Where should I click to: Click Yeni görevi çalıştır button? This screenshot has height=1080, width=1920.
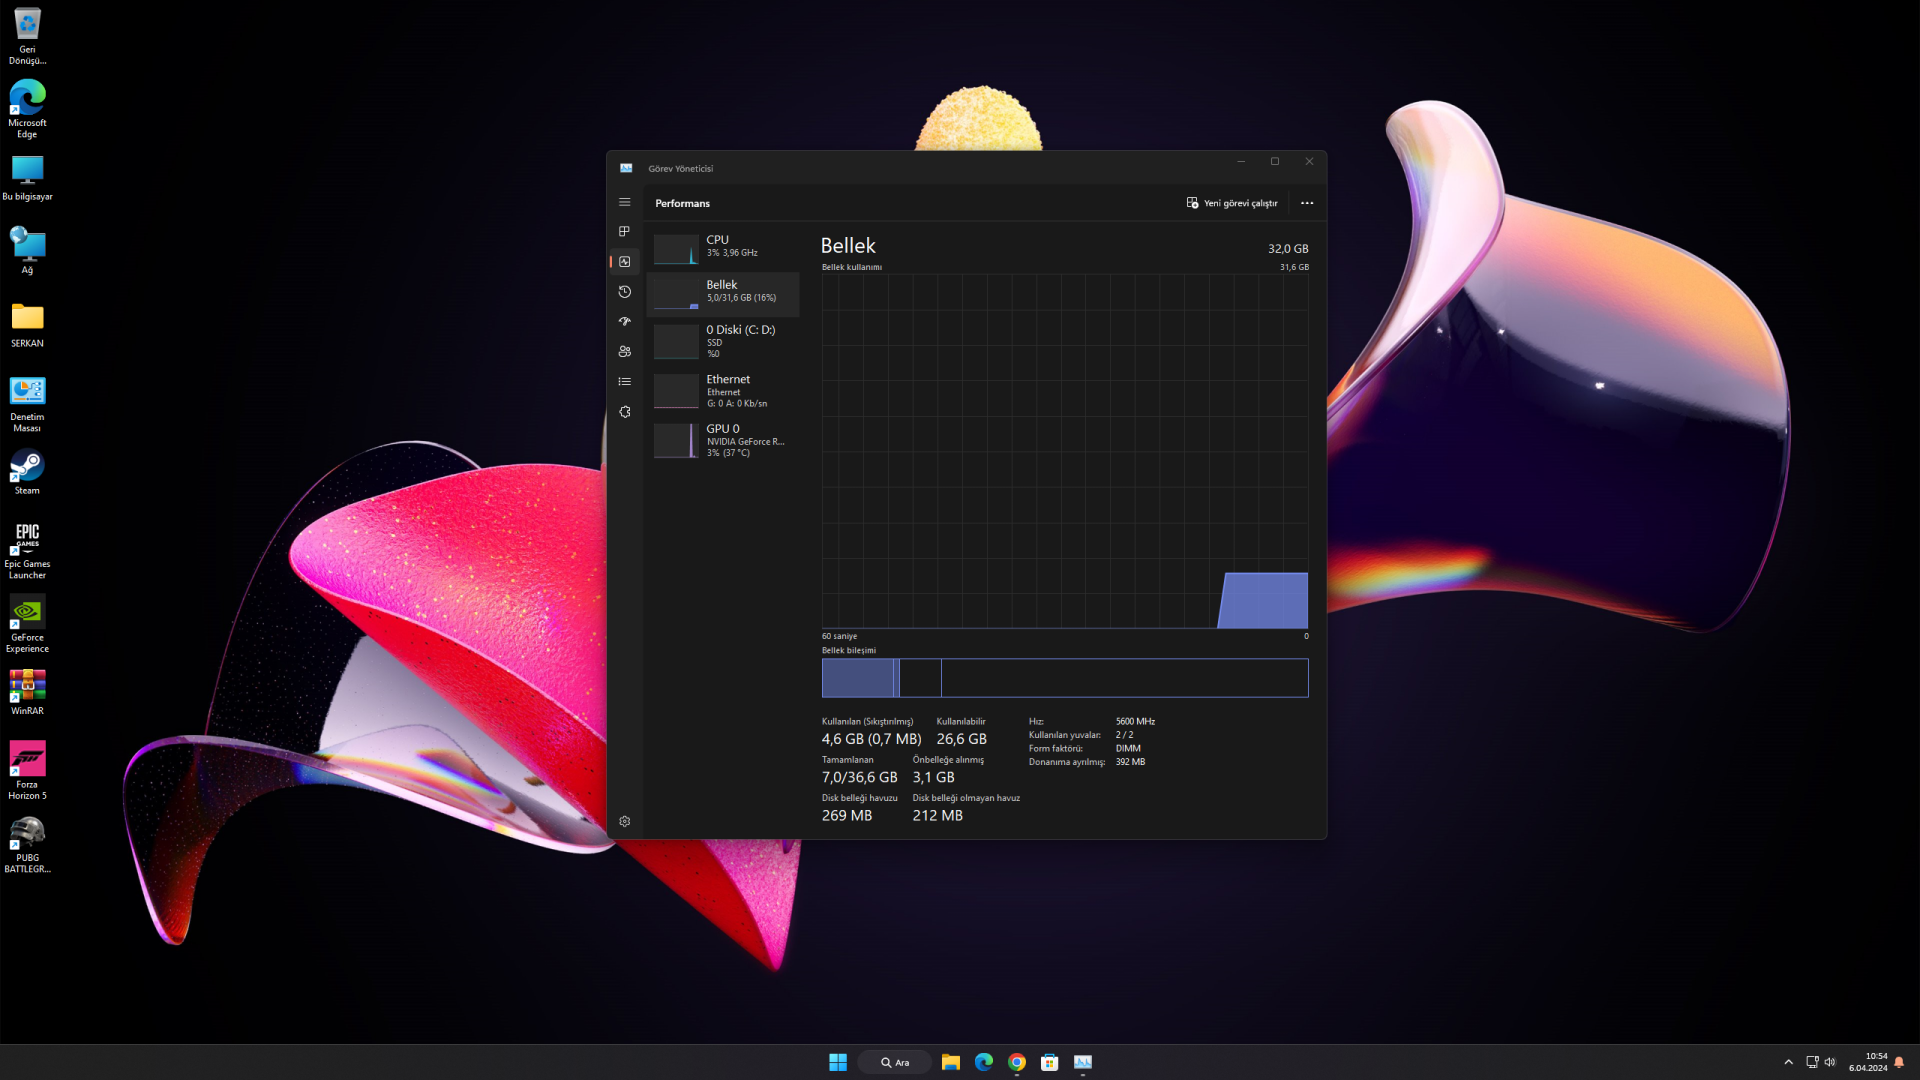tap(1232, 203)
